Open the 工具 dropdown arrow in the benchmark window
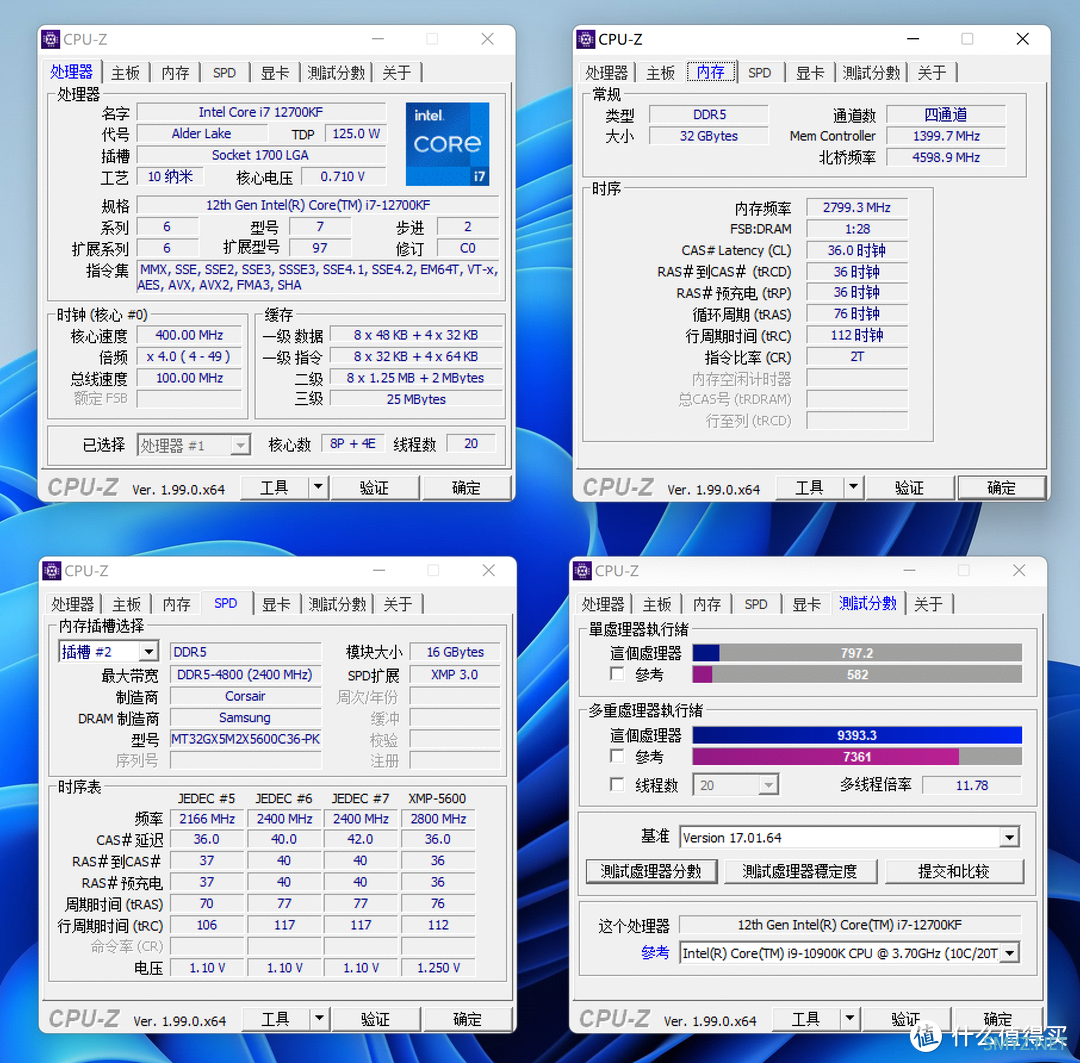This screenshot has height=1063, width=1080. (849, 1018)
